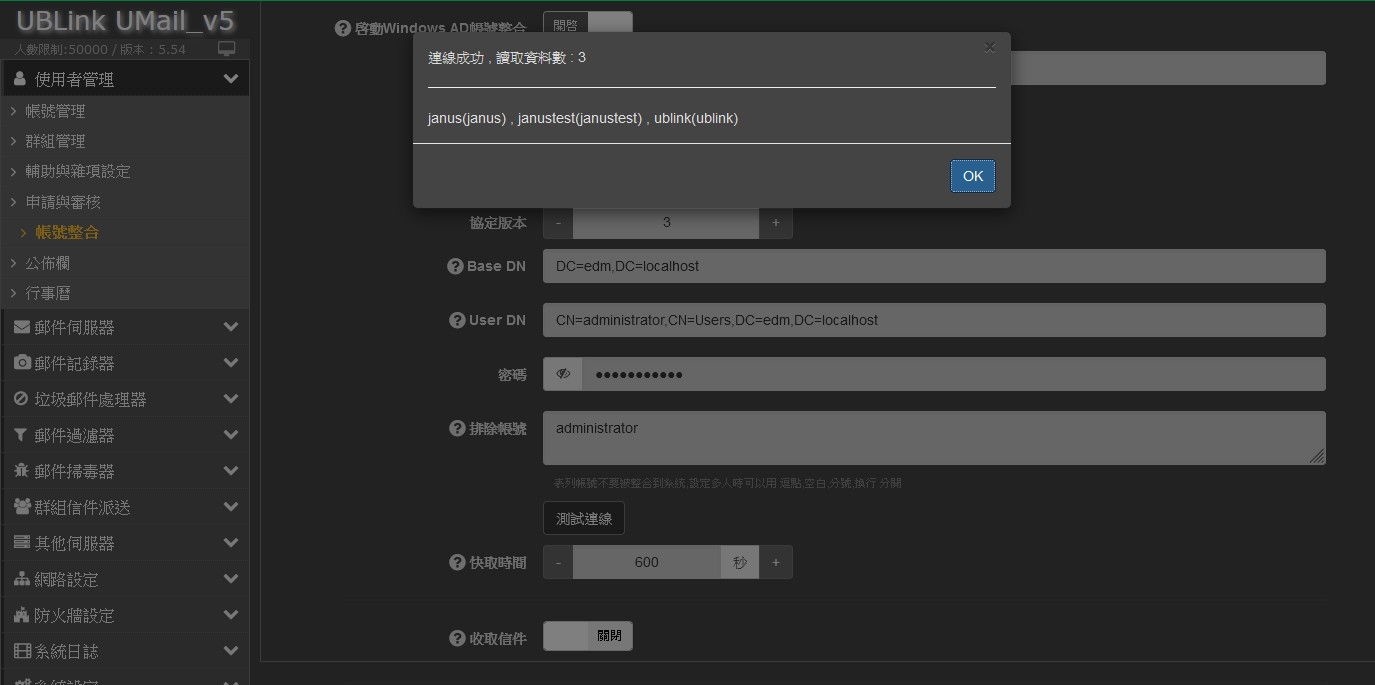This screenshot has width=1375, height=685.
Task: Click the help icon beside 收取信件
Action: point(457,638)
